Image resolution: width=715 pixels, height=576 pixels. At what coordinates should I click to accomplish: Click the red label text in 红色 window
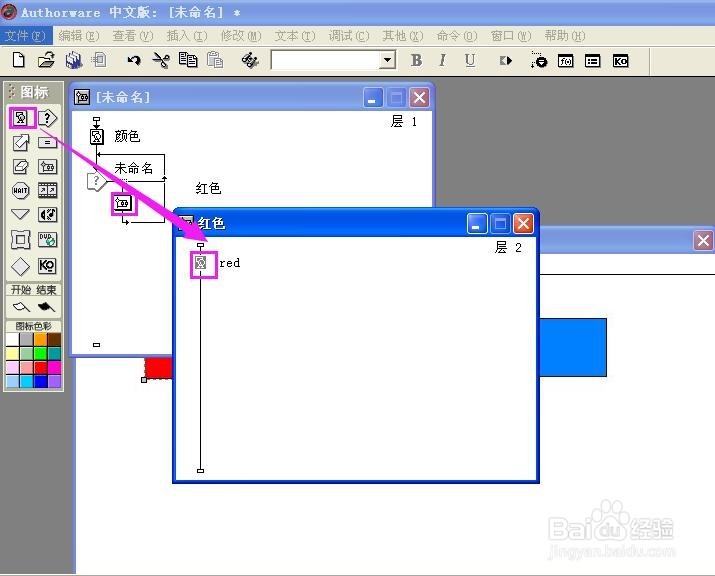(x=229, y=263)
